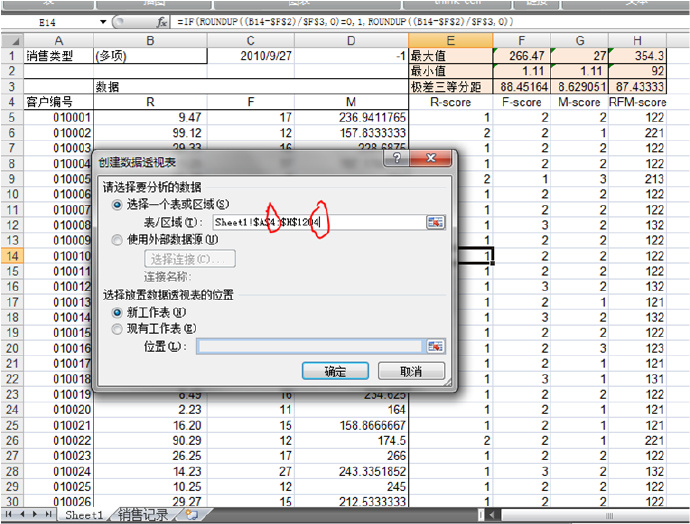Click the insert new worksheet tab icon
This screenshot has width=690, height=524.
point(192,514)
